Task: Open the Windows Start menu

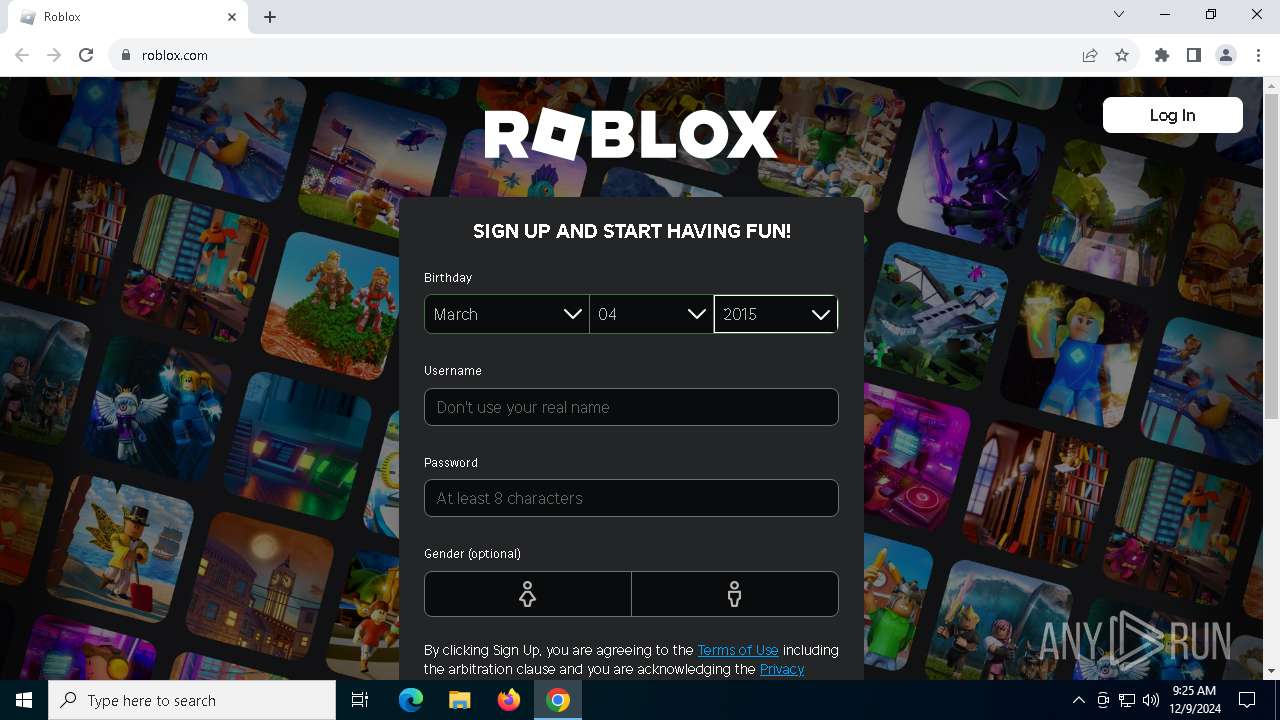Action: (24, 700)
